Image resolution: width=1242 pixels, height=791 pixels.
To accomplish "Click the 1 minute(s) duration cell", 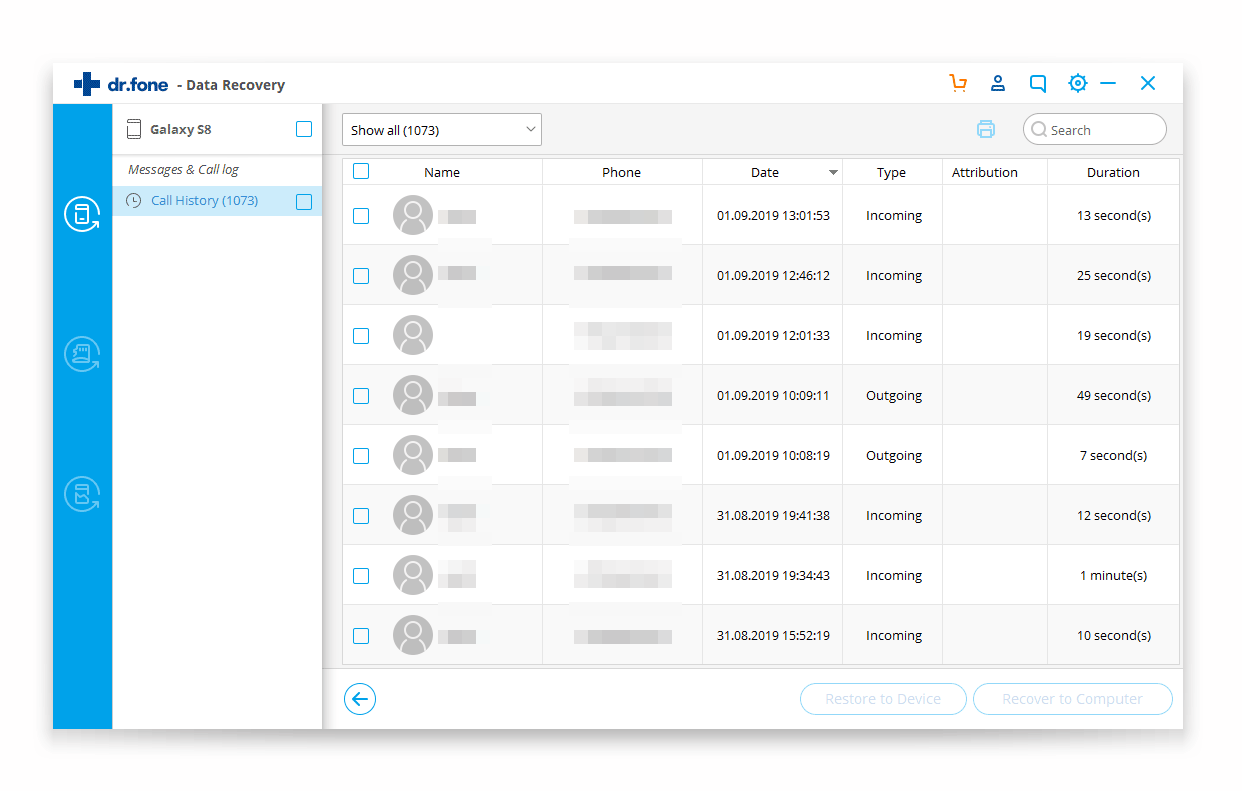I will [1114, 575].
